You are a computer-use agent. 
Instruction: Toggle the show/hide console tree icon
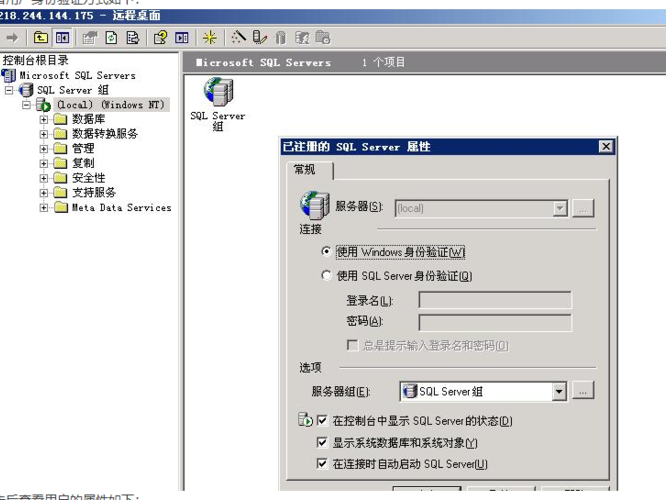coord(62,38)
